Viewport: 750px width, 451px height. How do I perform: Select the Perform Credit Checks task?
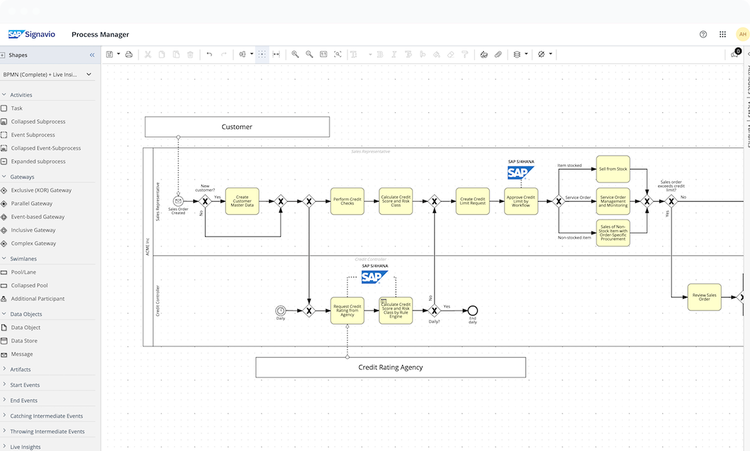coord(347,201)
